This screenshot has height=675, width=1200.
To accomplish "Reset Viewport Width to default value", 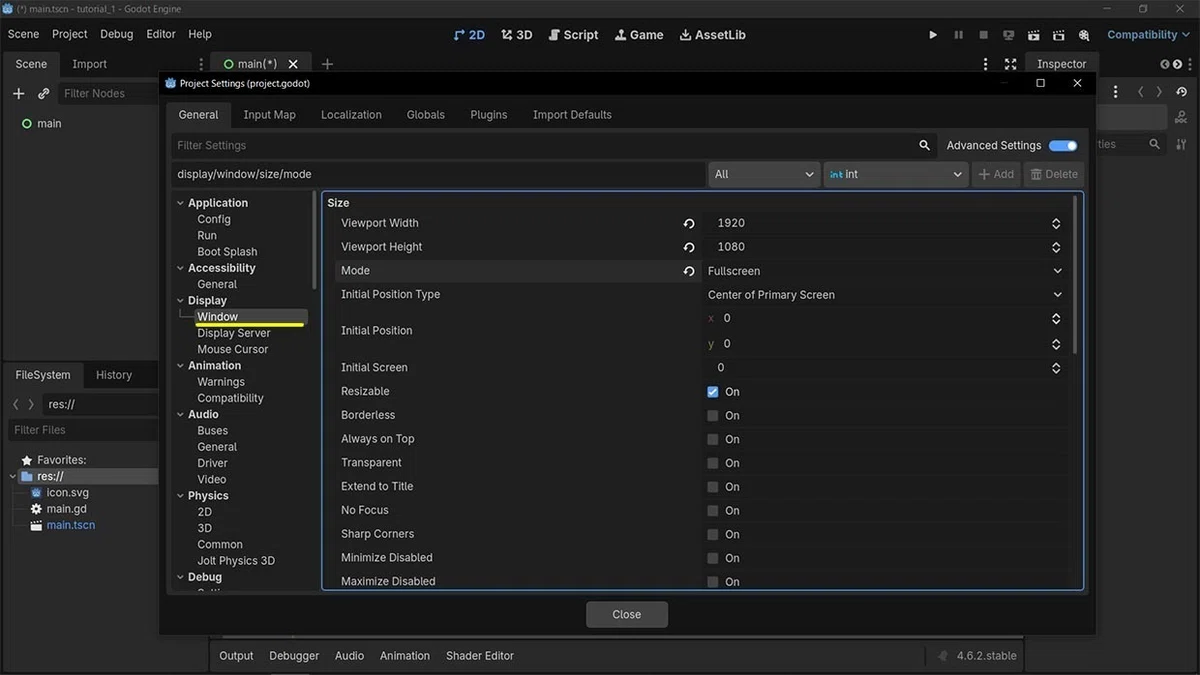I will [689, 224].
